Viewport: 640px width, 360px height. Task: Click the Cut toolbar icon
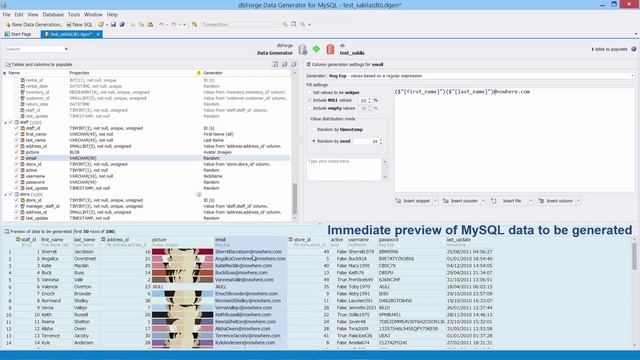133,24
